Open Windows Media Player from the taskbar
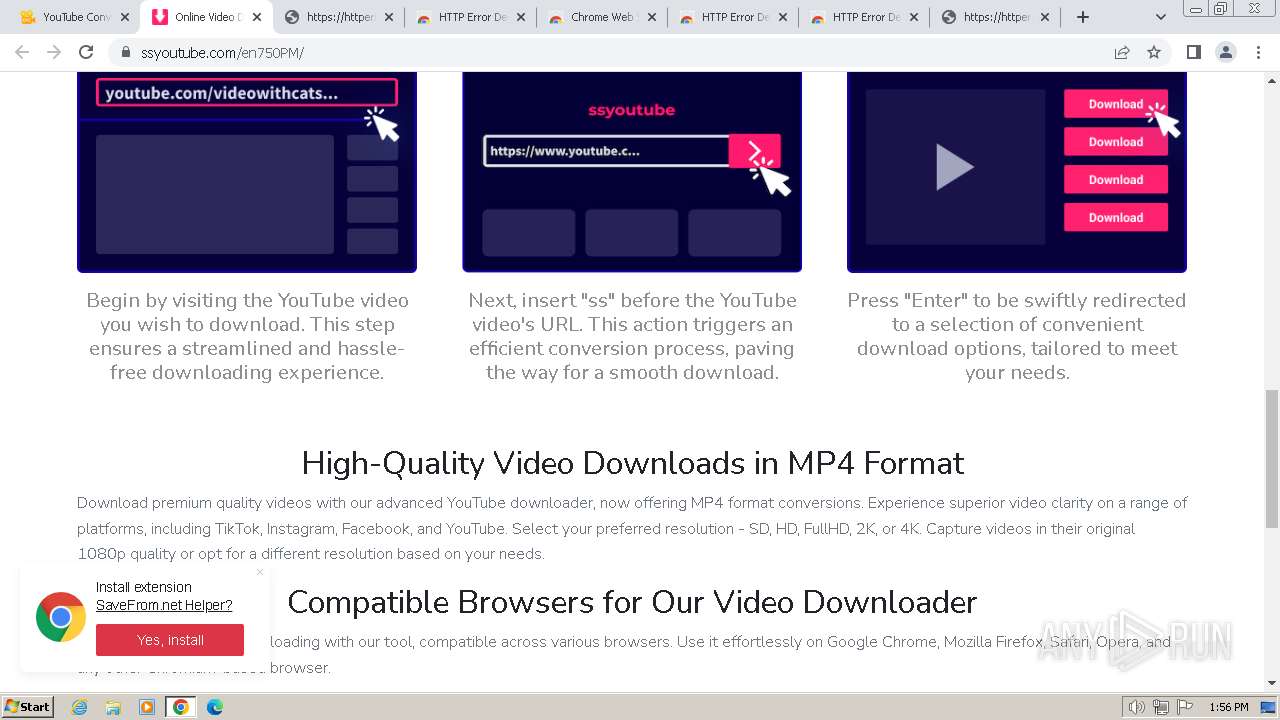The image size is (1280, 720). (x=147, y=707)
